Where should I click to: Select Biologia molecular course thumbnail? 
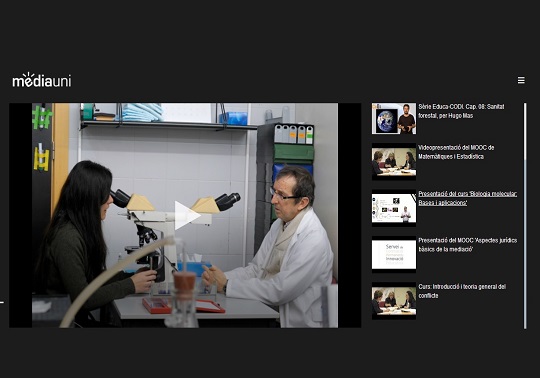click(x=394, y=208)
